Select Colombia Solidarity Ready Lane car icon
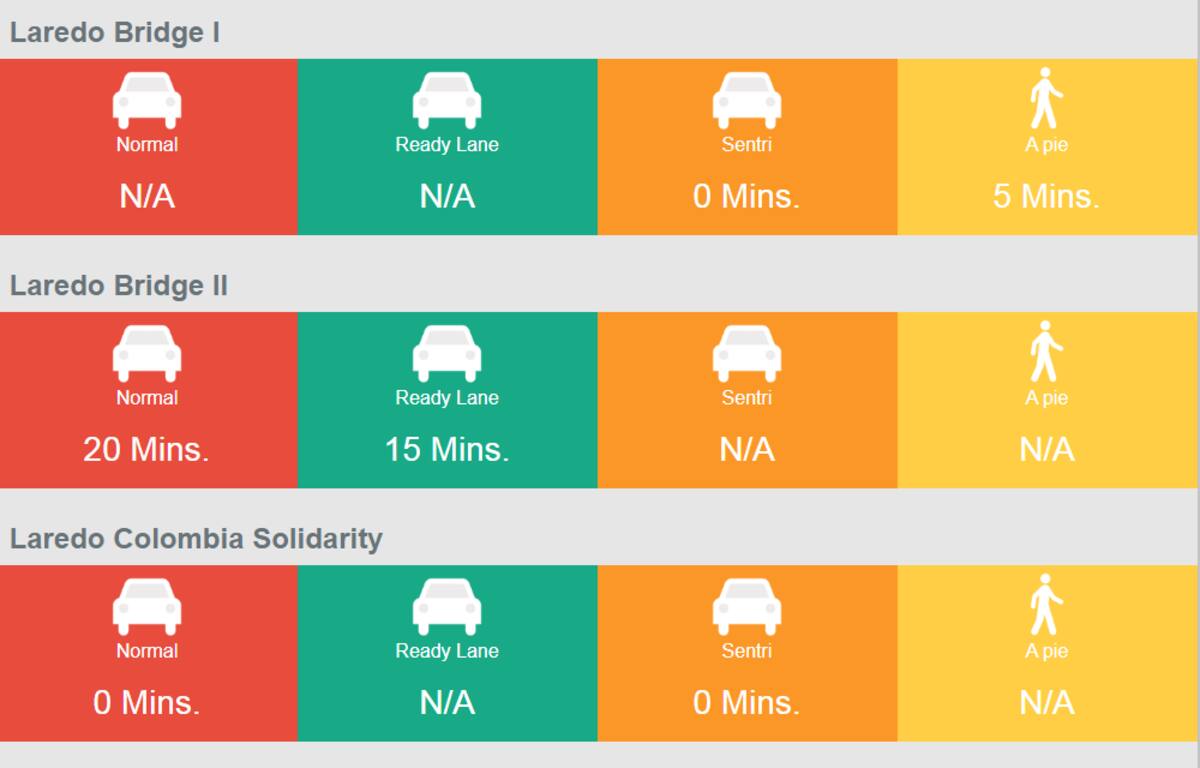The width and height of the screenshot is (1200, 768). tap(447, 606)
